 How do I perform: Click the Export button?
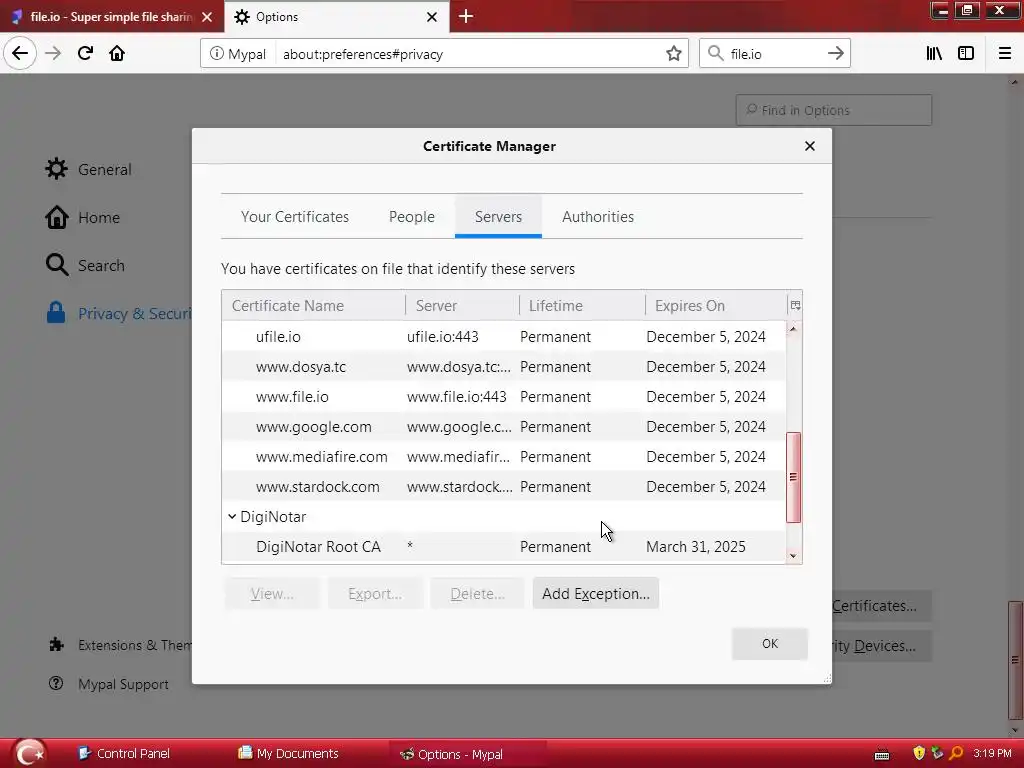(x=375, y=594)
